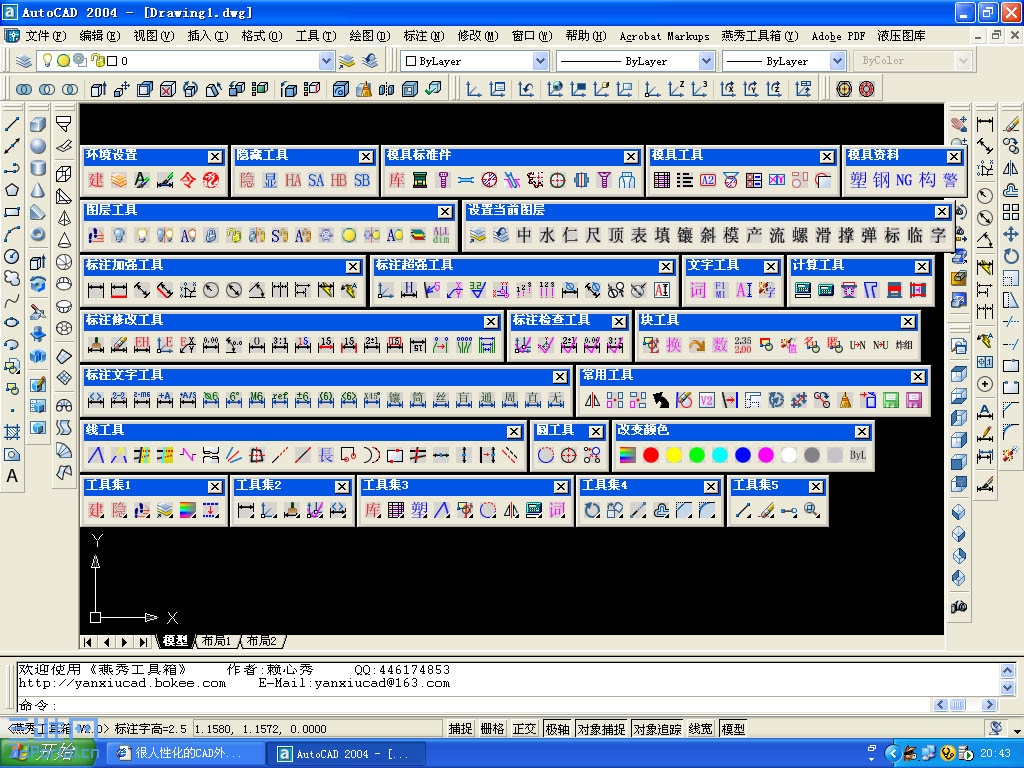The width and height of the screenshot is (1024, 768).
Task: Toggle 栅格 grid display in status bar
Action: tap(492, 729)
